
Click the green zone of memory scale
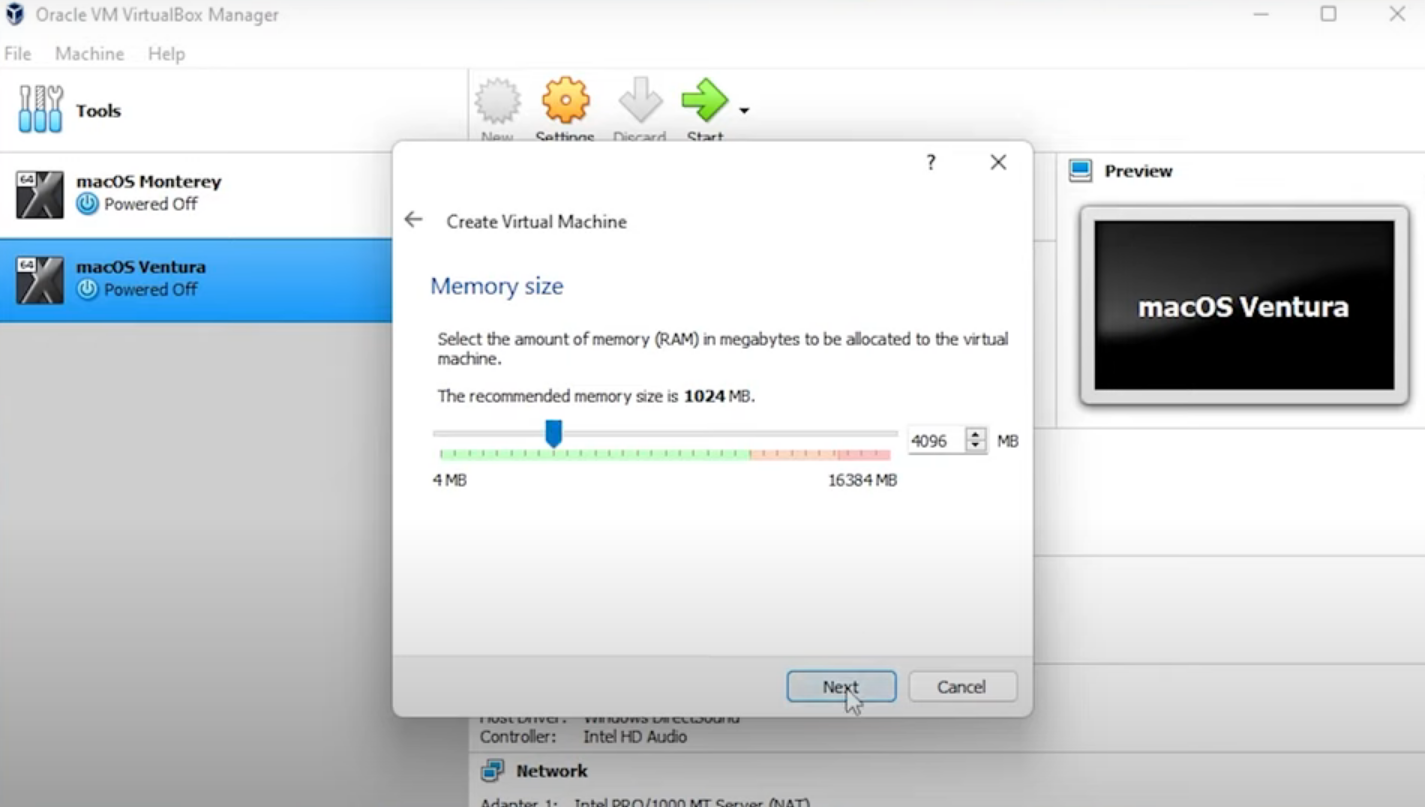tap(595, 455)
